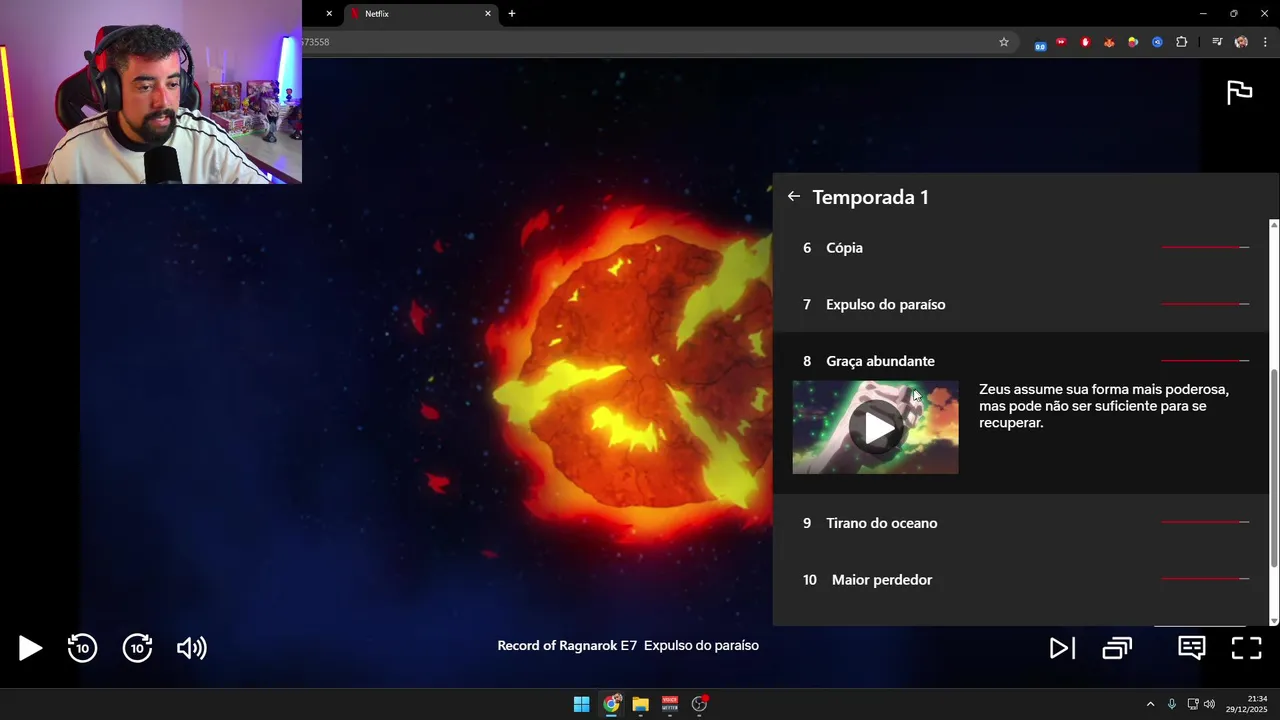Screen dimensions: 1280x720
Task: Click the volume speaker icon in player
Action: [191, 648]
